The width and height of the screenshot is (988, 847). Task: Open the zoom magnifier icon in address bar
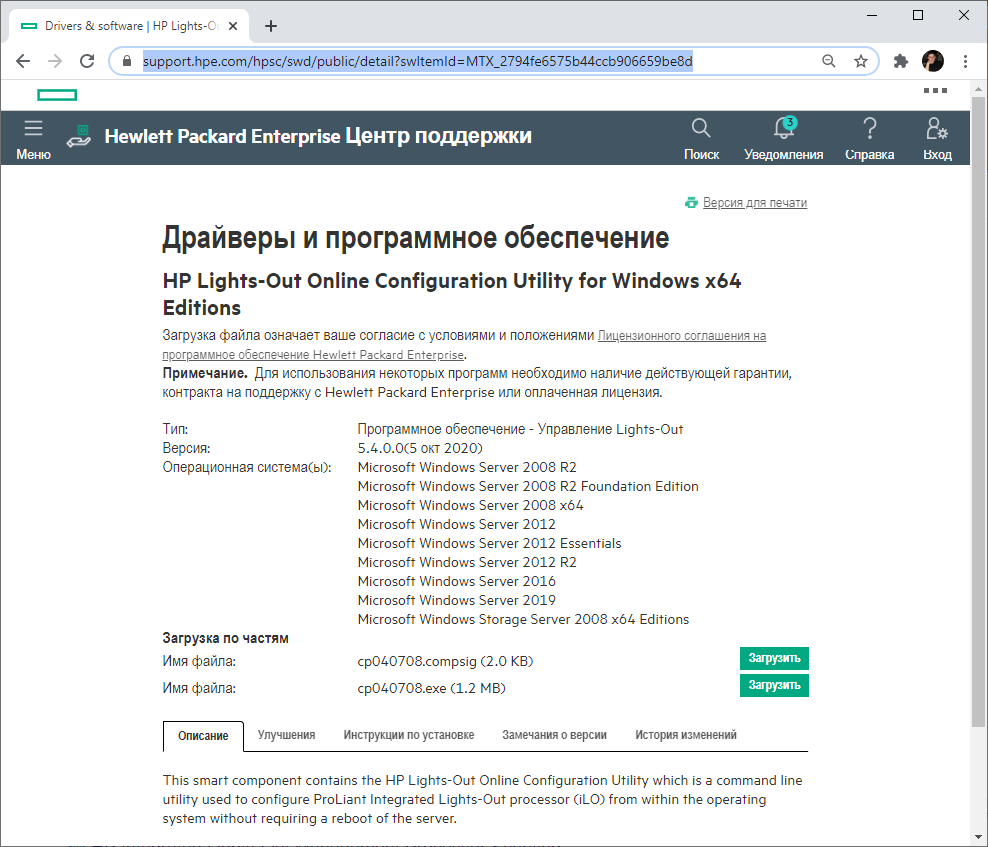(829, 61)
